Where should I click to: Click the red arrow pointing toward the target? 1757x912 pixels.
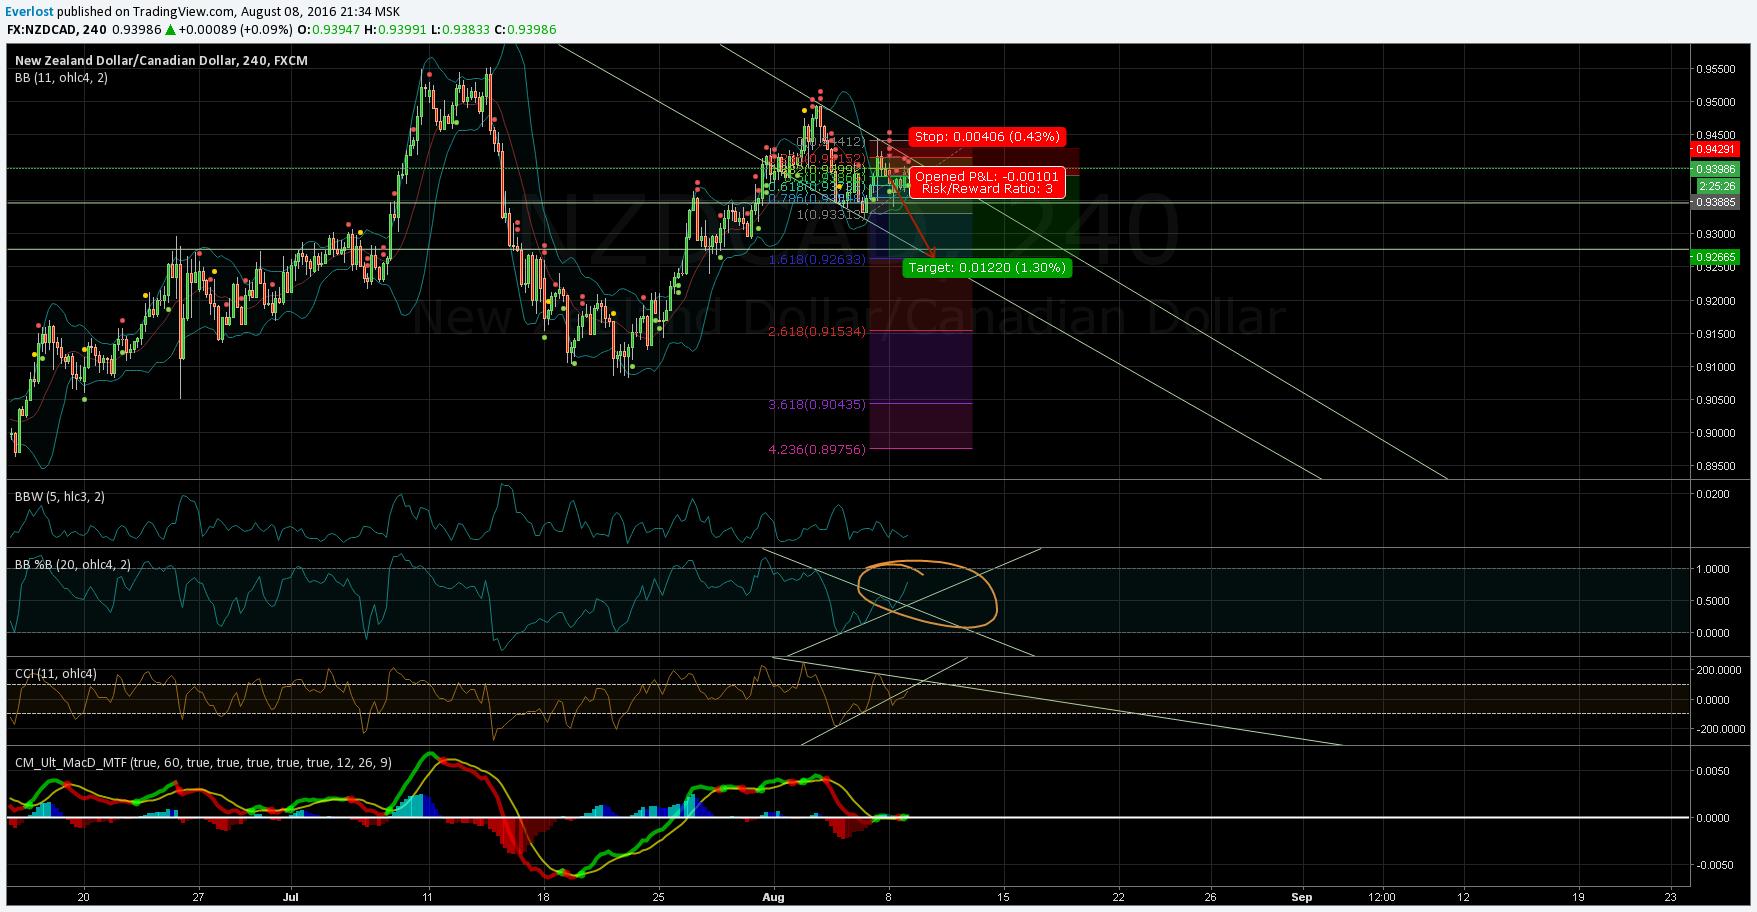click(x=913, y=218)
